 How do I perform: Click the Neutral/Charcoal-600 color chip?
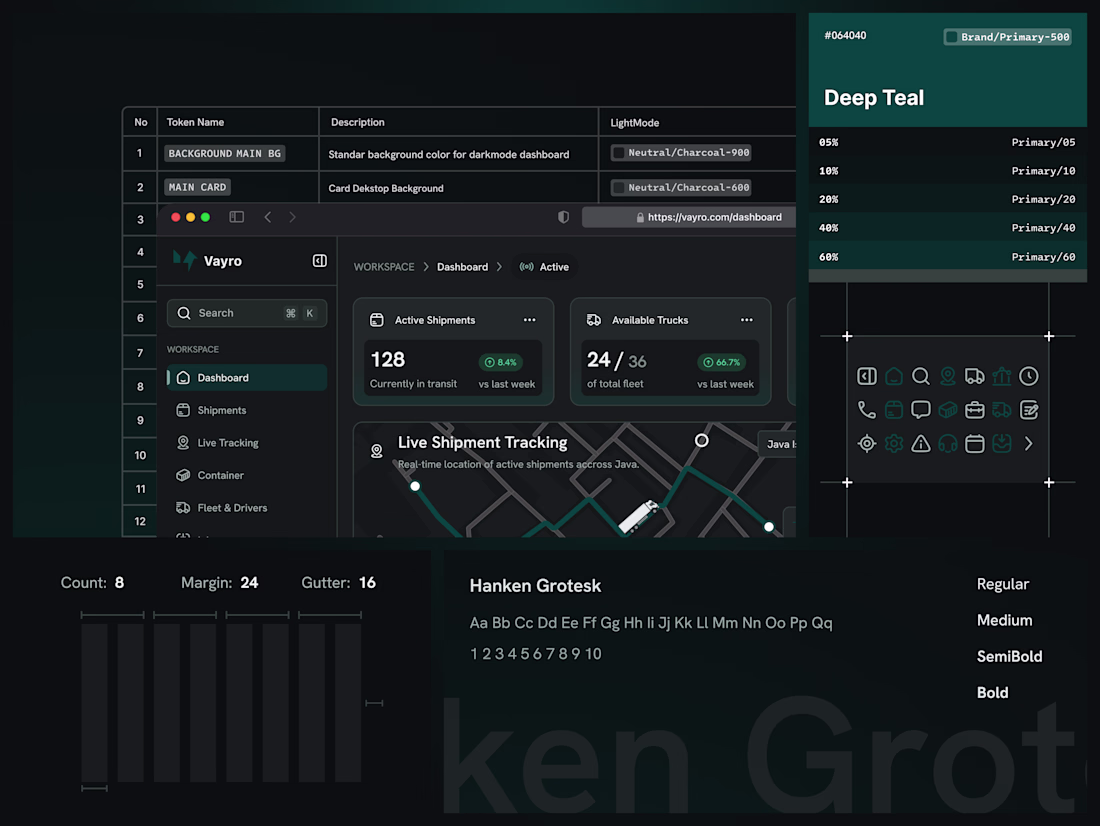(681, 187)
